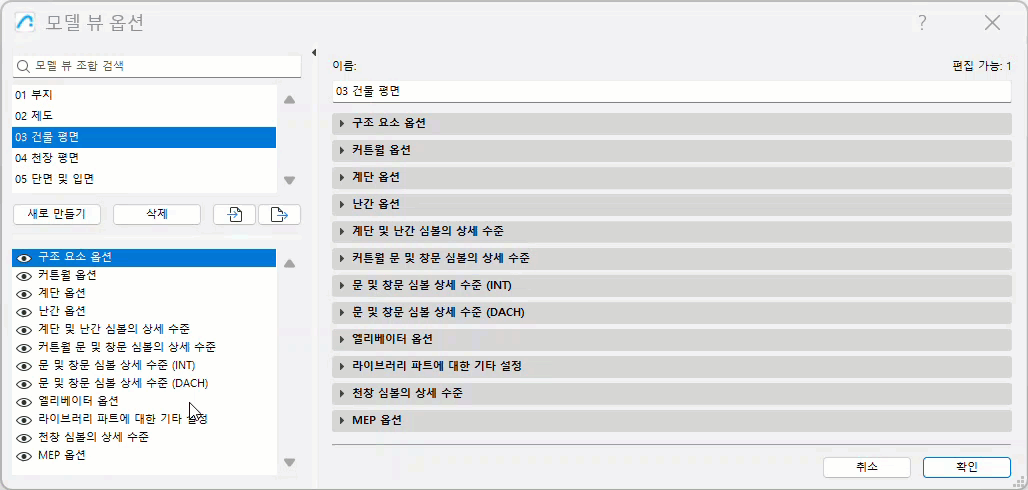The width and height of the screenshot is (1028, 490).
Task: Toggle eye icon for MEP 옵션
Action: point(25,455)
